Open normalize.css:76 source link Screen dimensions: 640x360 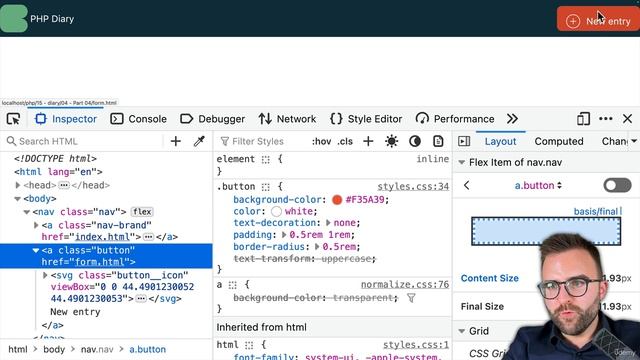coord(405,284)
